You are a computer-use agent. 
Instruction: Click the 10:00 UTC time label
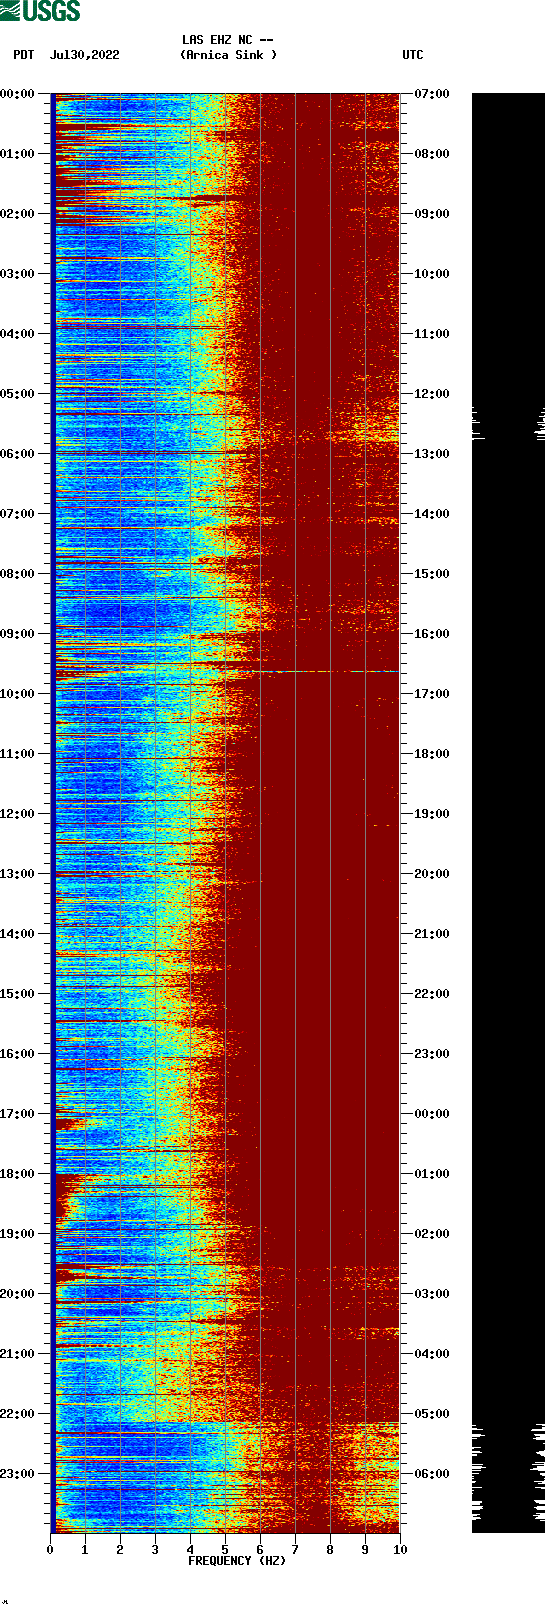[x=432, y=274]
